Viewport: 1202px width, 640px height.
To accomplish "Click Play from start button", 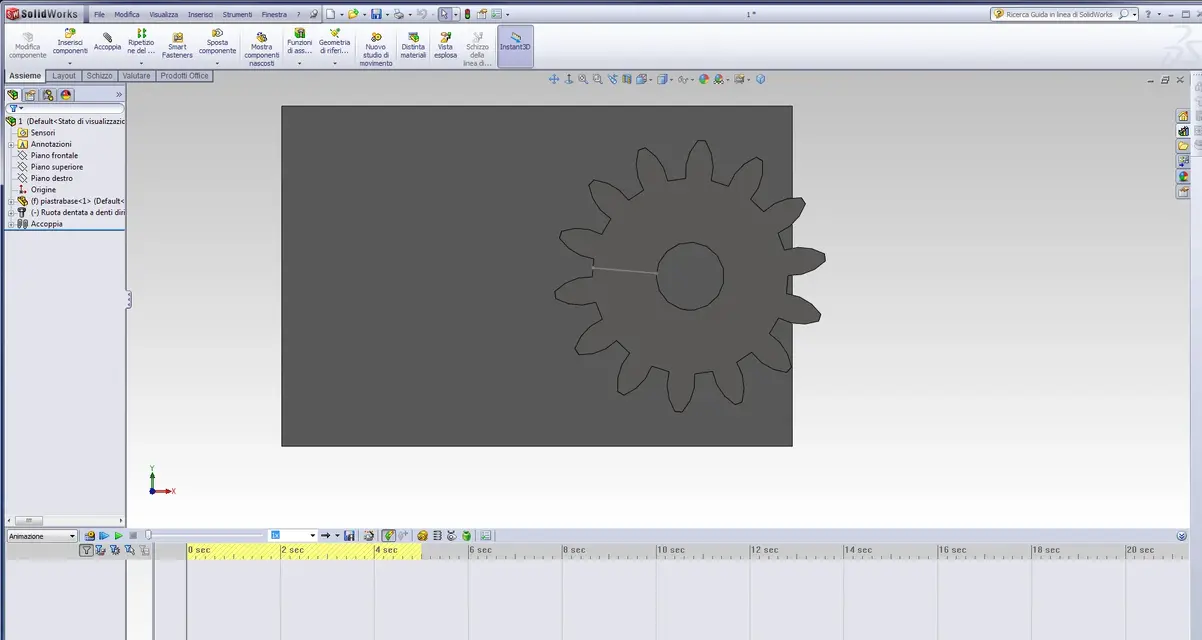I will (x=103, y=536).
